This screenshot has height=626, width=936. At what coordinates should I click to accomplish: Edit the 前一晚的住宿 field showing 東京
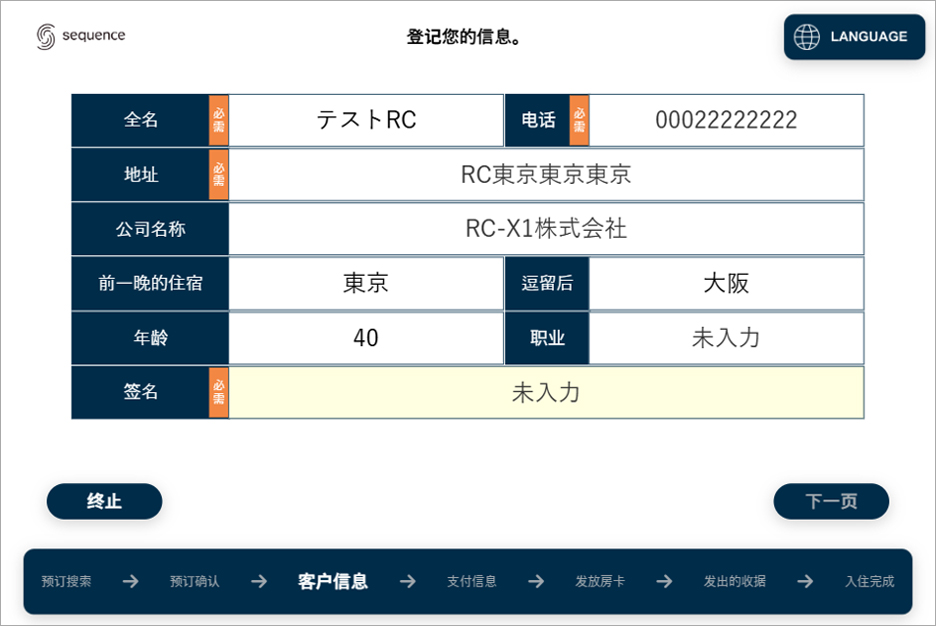[x=366, y=283]
